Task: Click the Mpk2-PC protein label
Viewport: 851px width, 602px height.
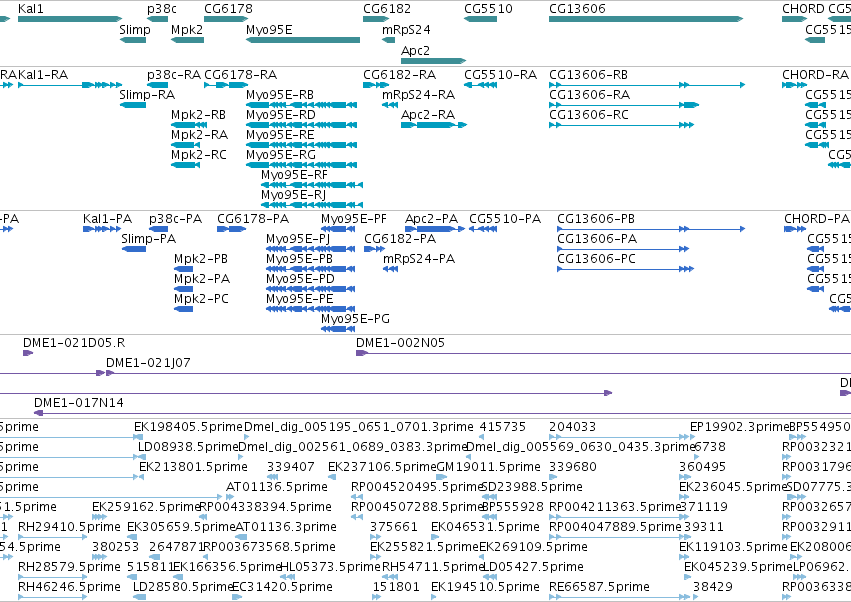Action: (x=201, y=299)
